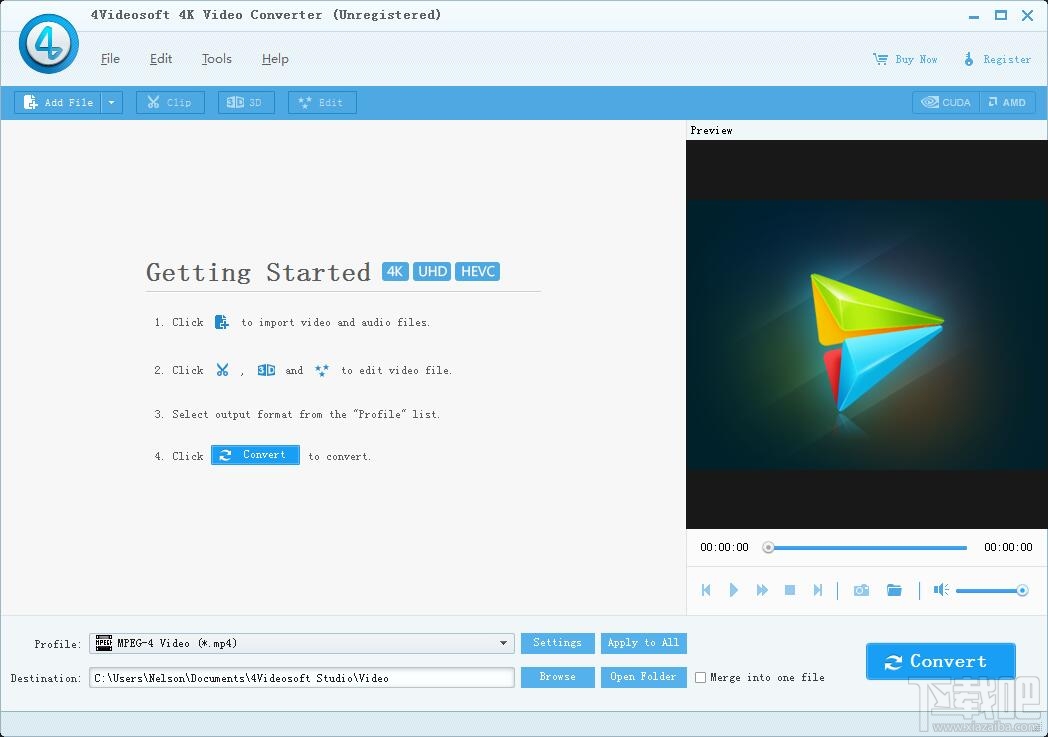
Task: Play the preview video
Action: pos(733,590)
